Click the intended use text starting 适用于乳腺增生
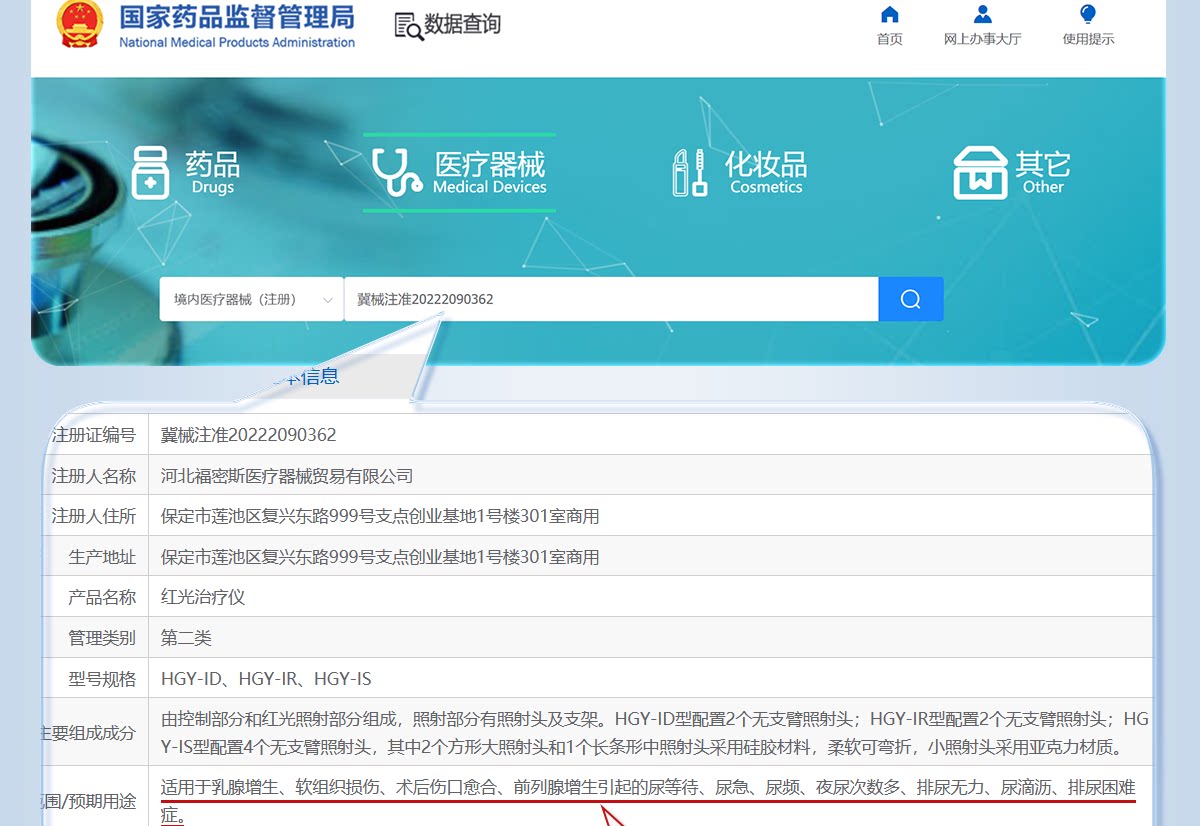The image size is (1200, 826). point(648,801)
